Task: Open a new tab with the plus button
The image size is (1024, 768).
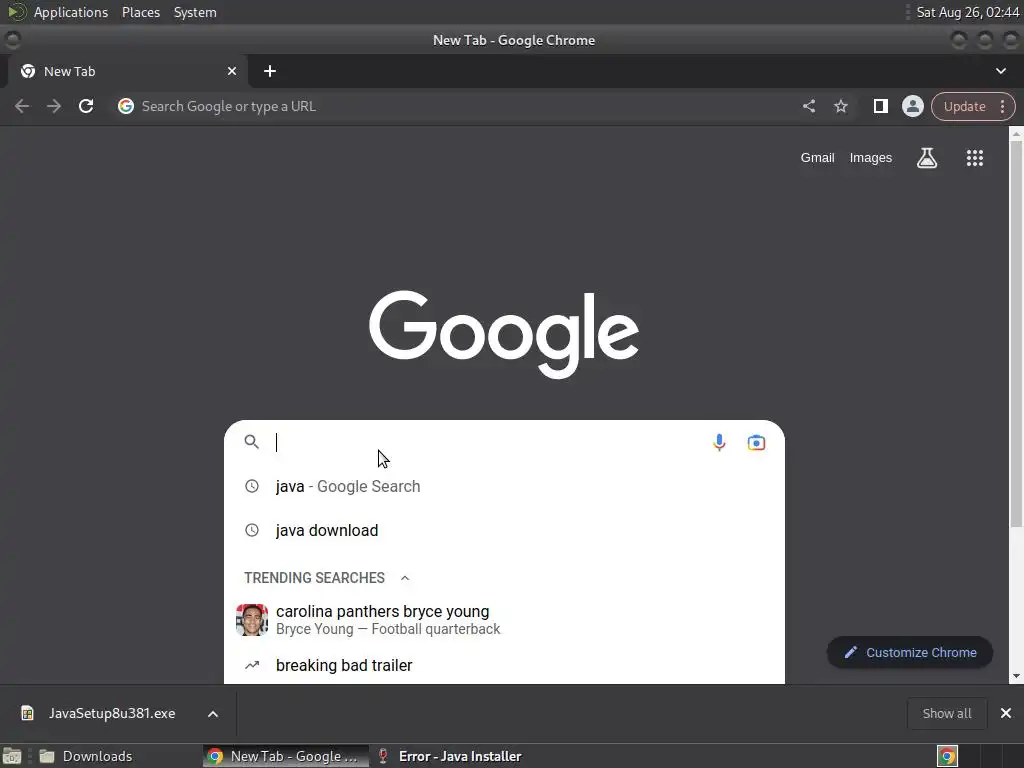Action: 270,71
